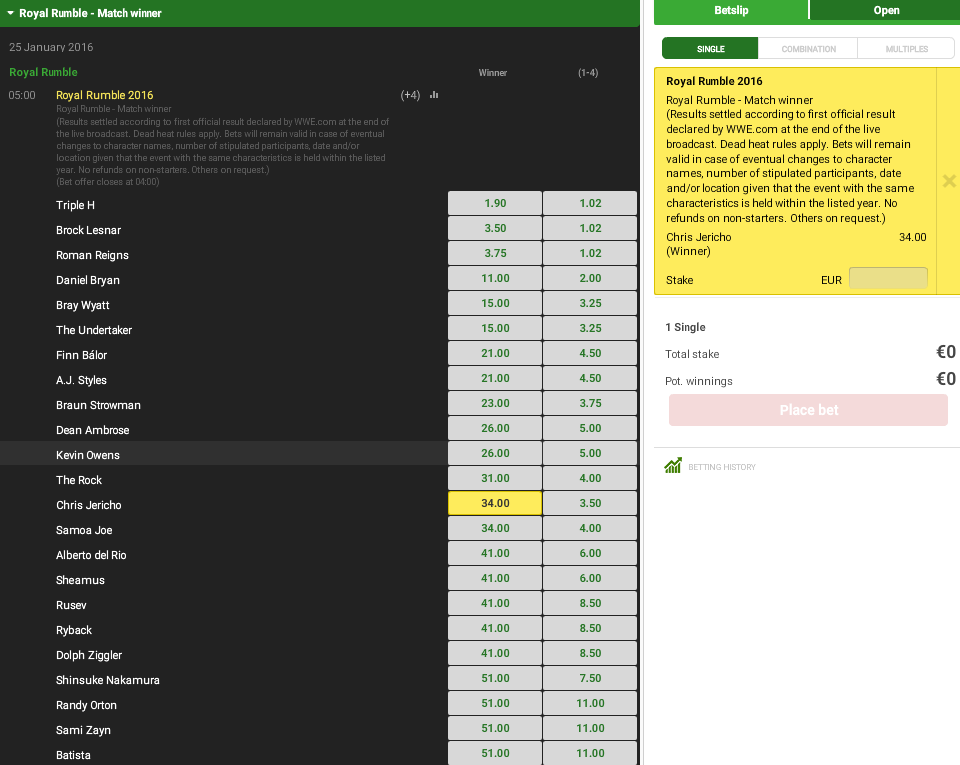Screen dimensions: 960x765
Task: Switch to the Open bets tab
Action: pos(886,10)
